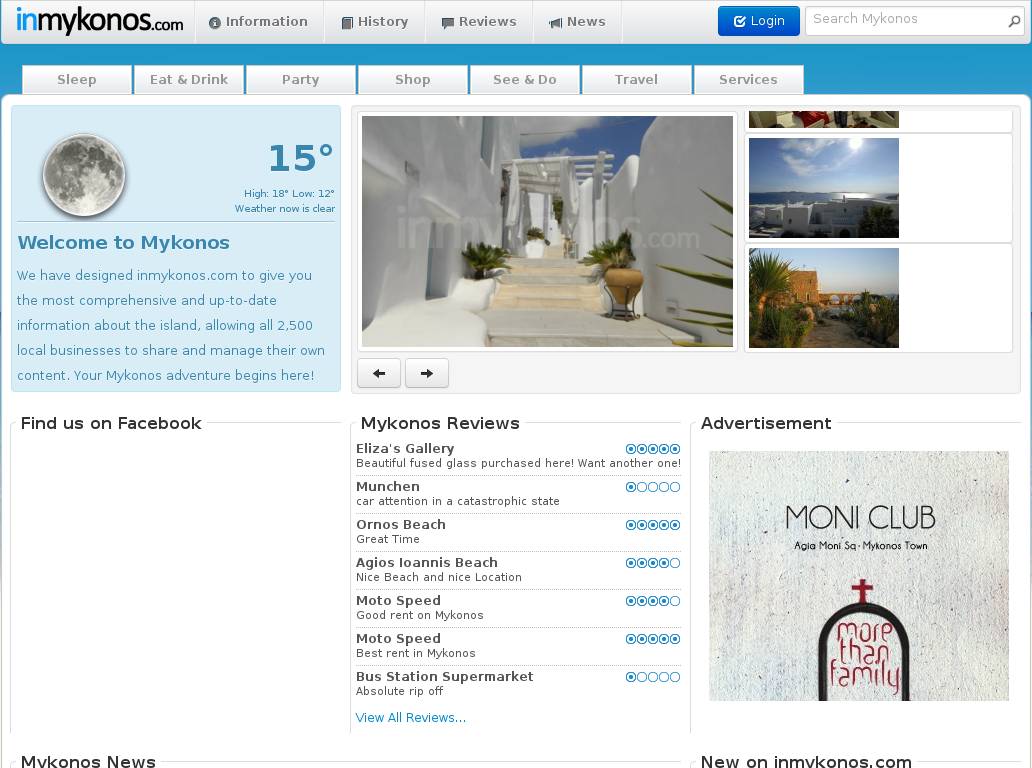Show previous slideshow photo with left arrow

379,373
